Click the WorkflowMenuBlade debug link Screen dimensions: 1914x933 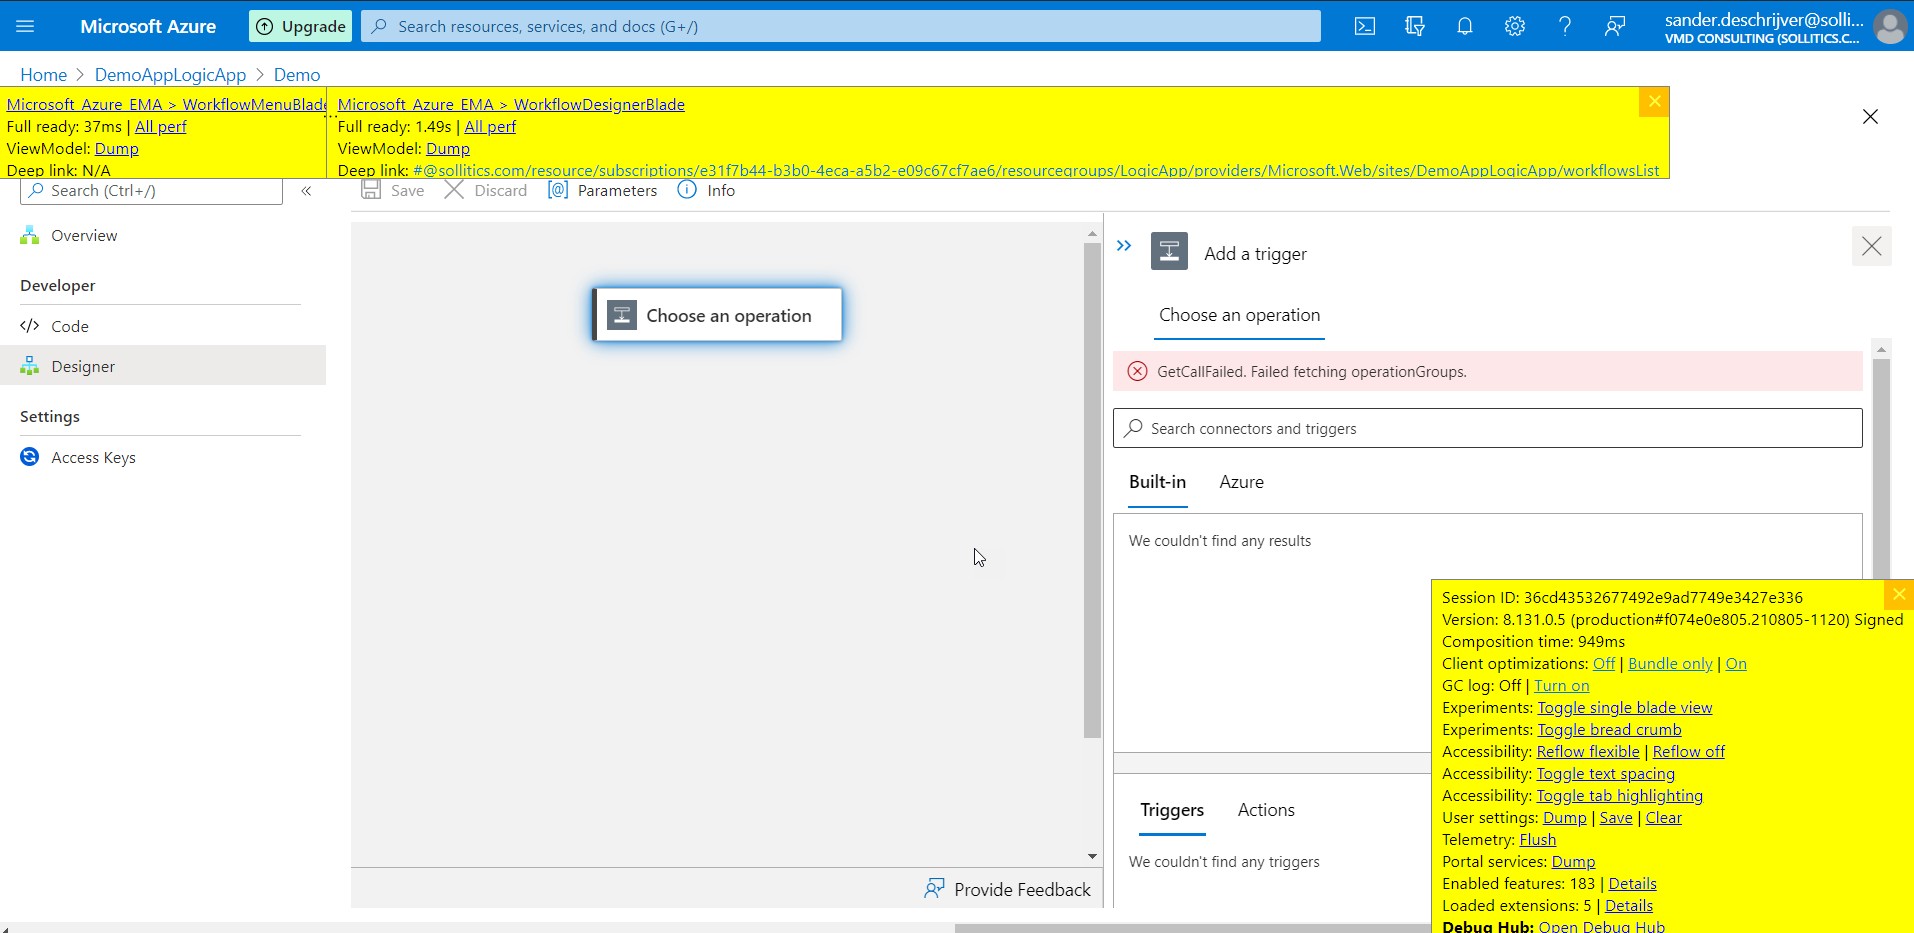tap(167, 104)
